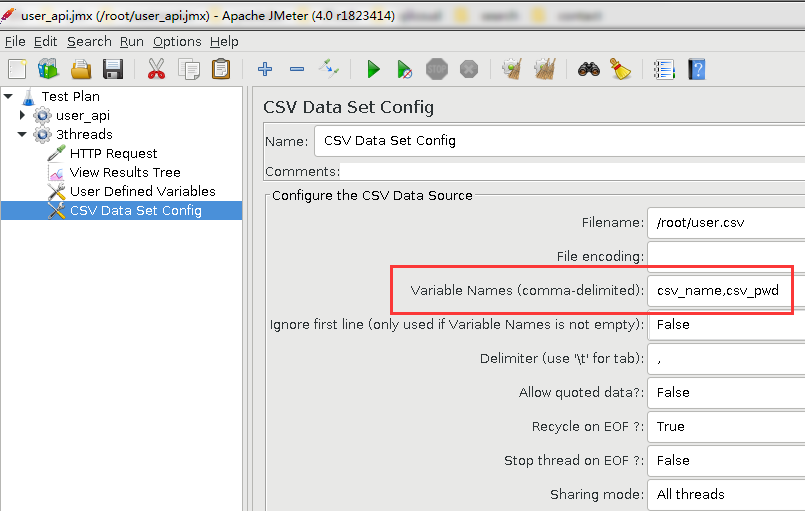Collapse the Test Plan tree node
Viewport: 805px width, 511px height.
(8, 96)
